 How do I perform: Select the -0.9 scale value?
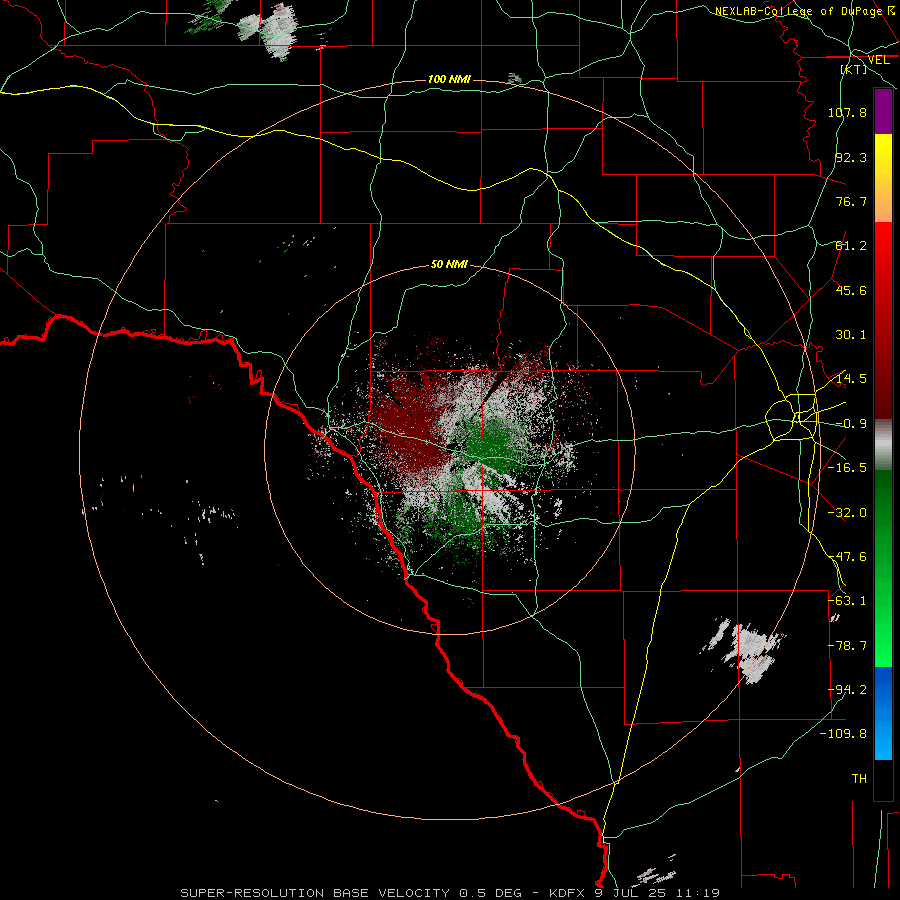(x=851, y=424)
